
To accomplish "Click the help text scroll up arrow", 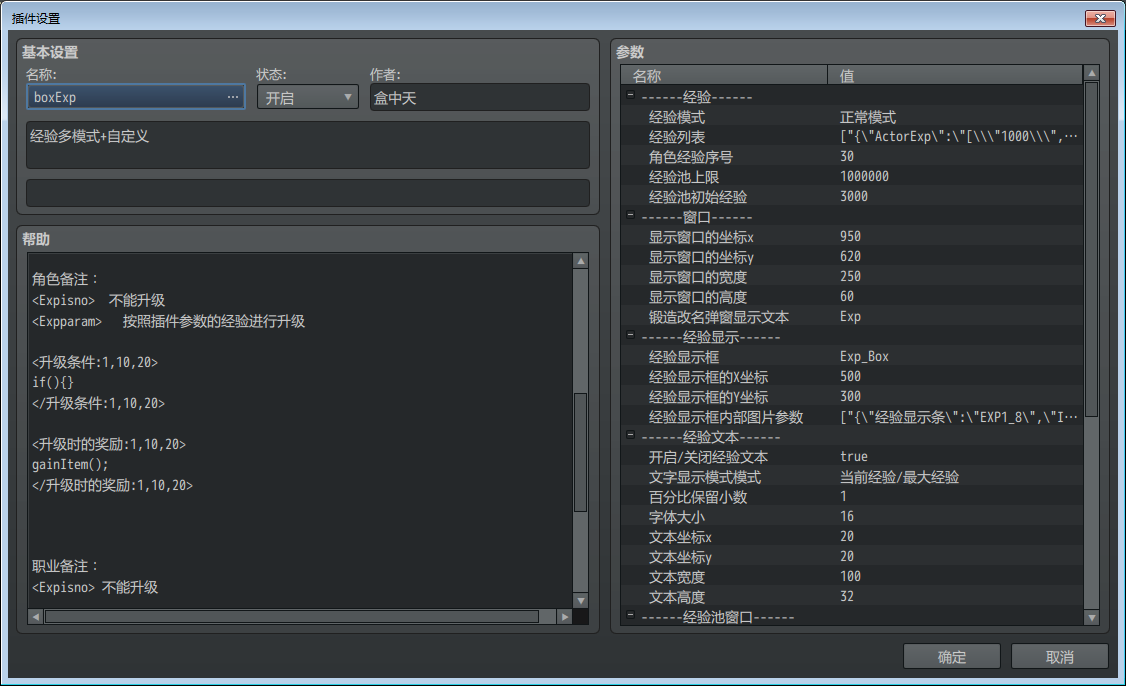I will coord(581,261).
